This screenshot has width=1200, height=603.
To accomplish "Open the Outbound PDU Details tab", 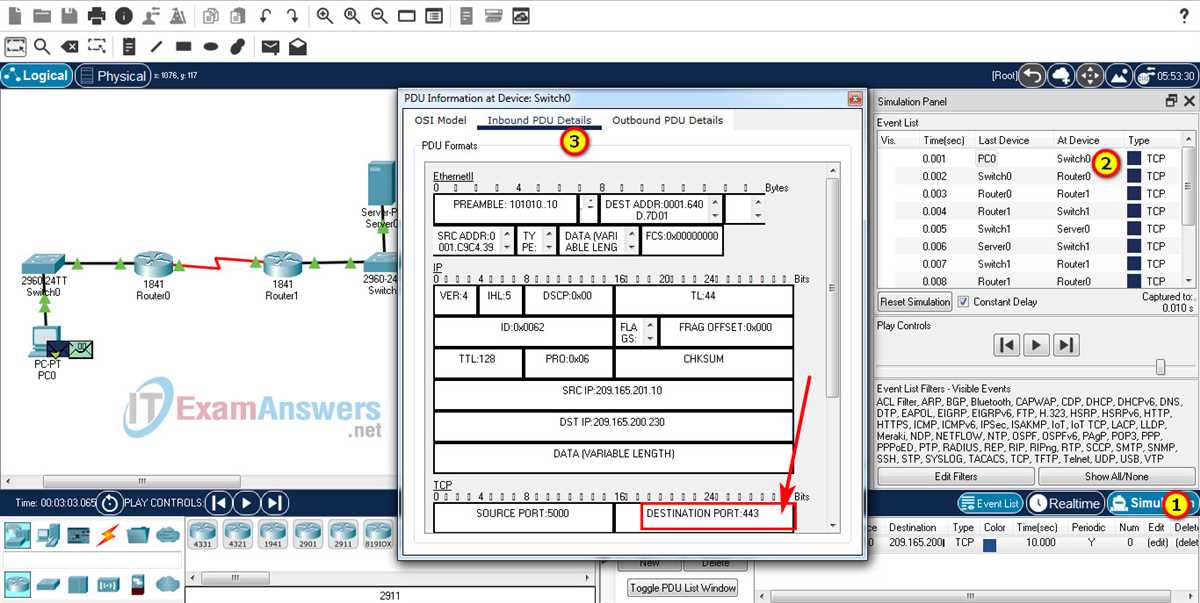I will point(667,120).
